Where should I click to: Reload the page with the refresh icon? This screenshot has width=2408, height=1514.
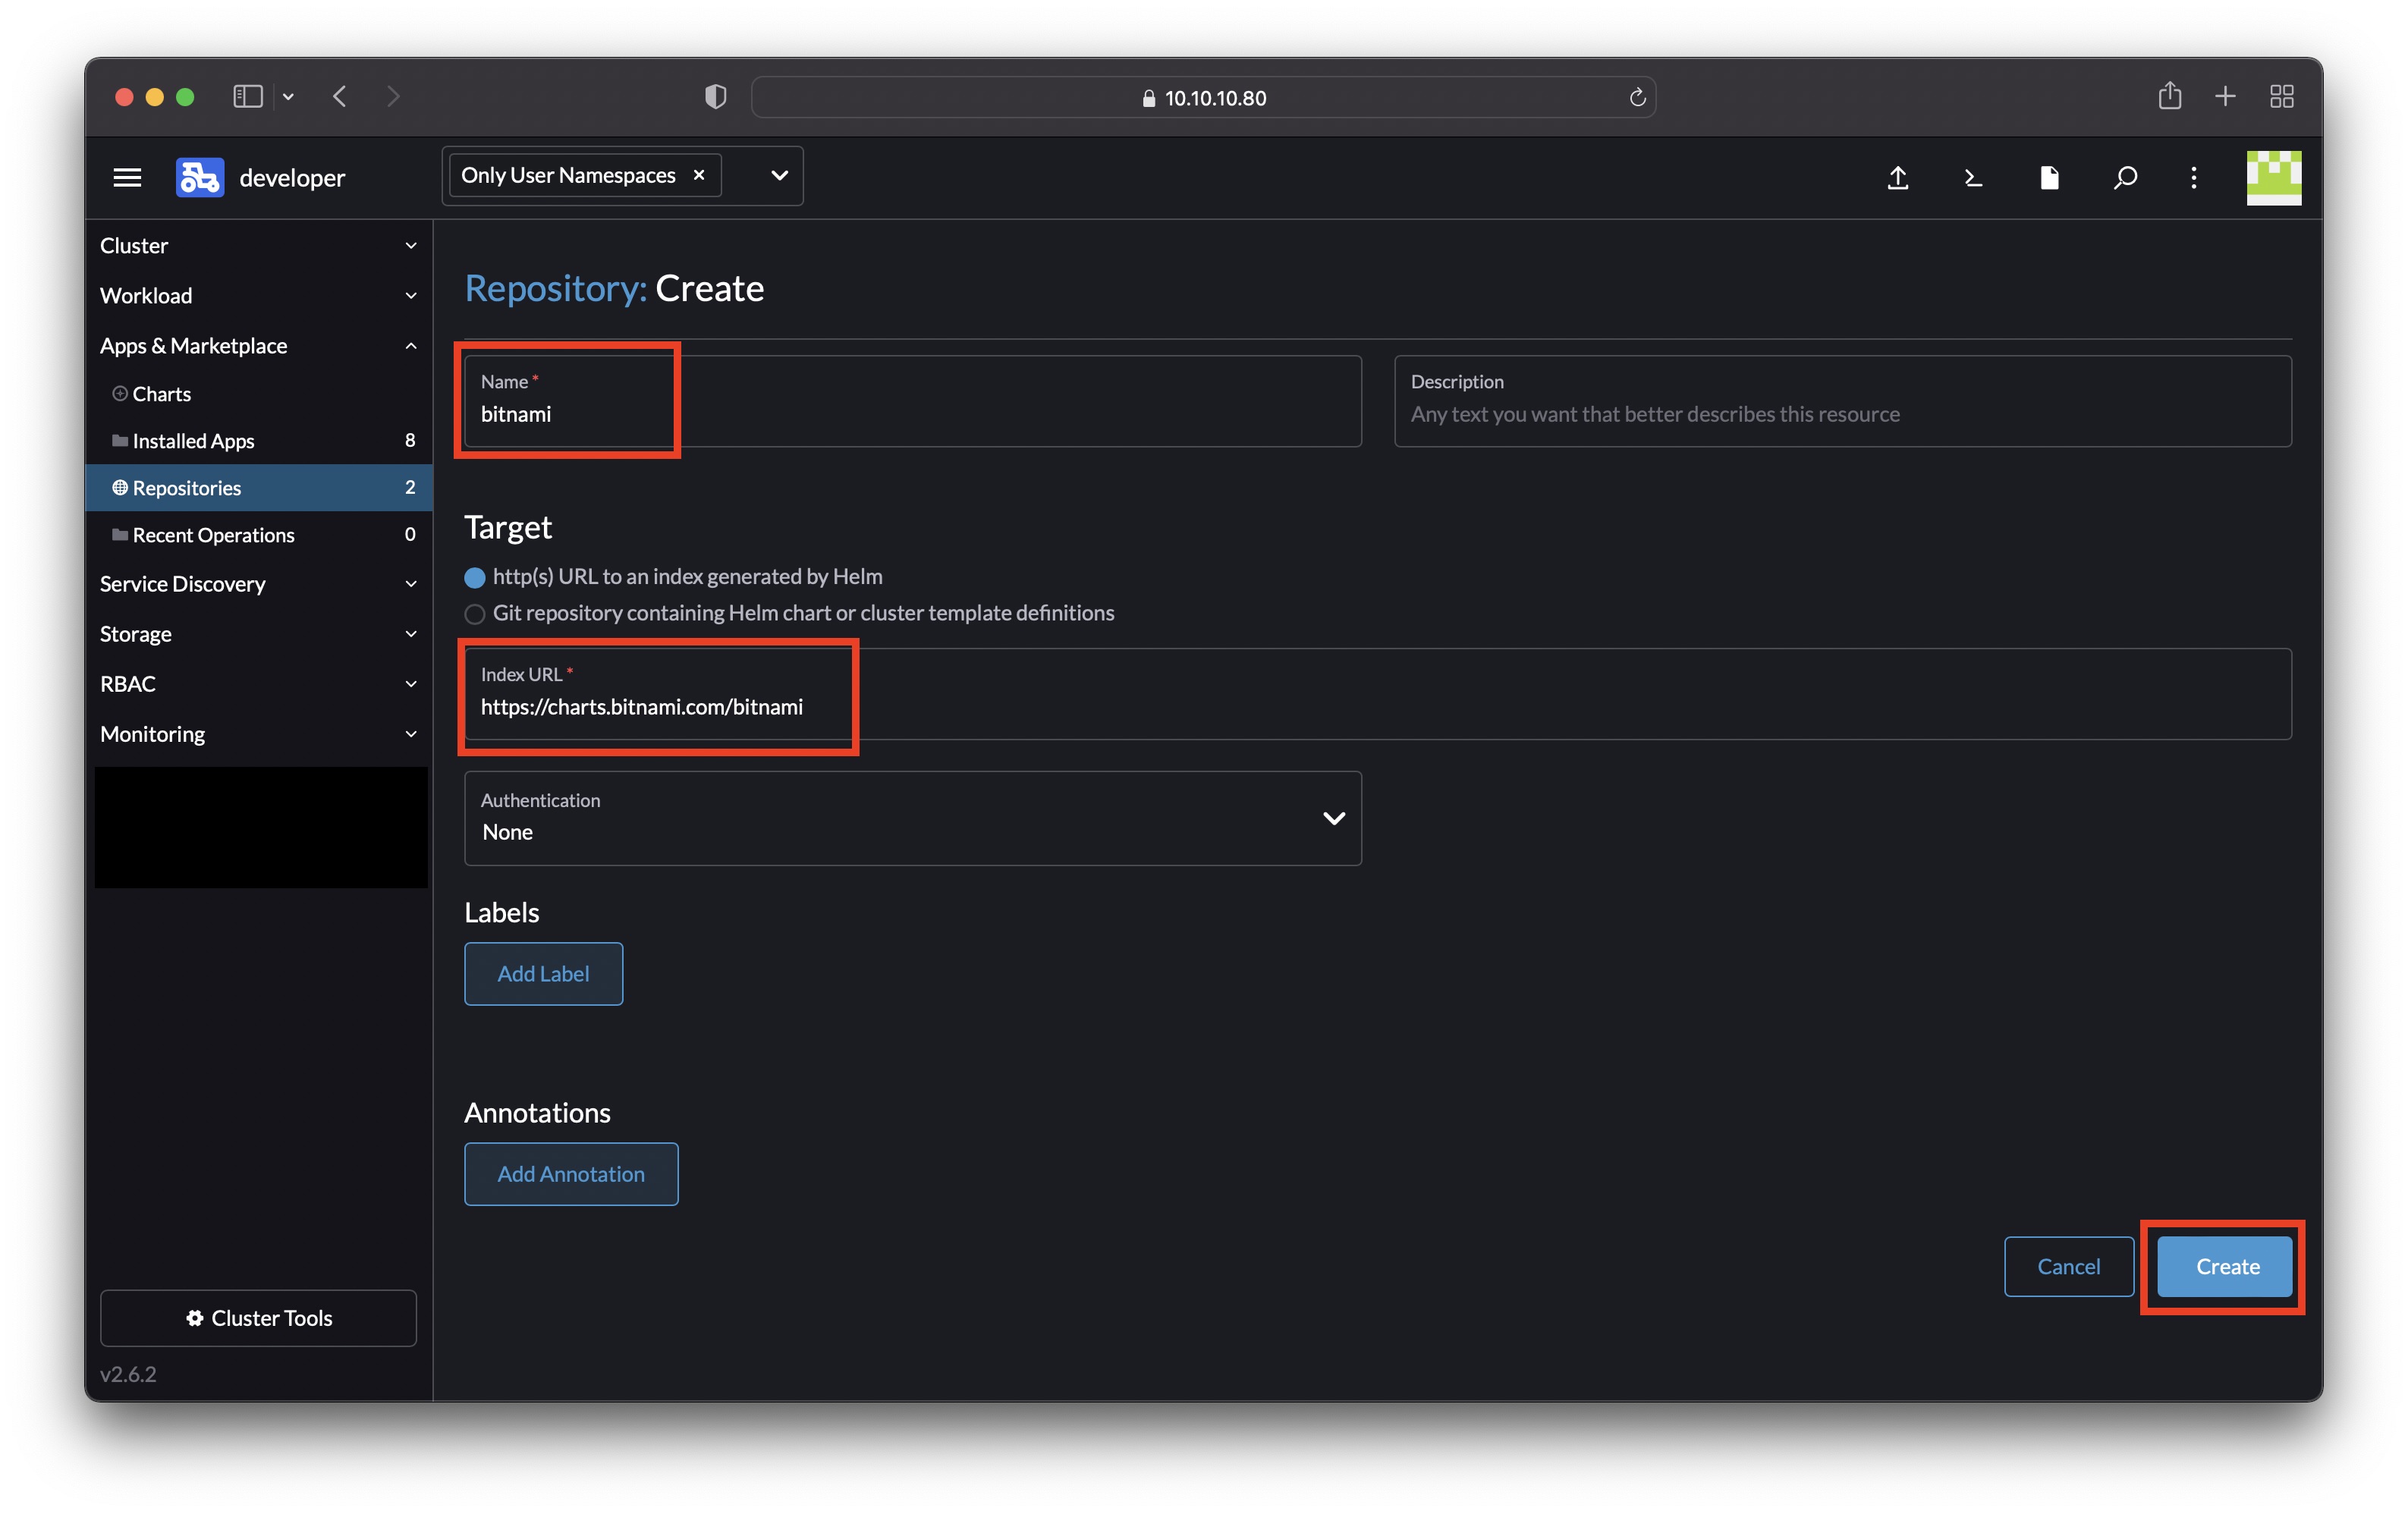coord(1637,97)
